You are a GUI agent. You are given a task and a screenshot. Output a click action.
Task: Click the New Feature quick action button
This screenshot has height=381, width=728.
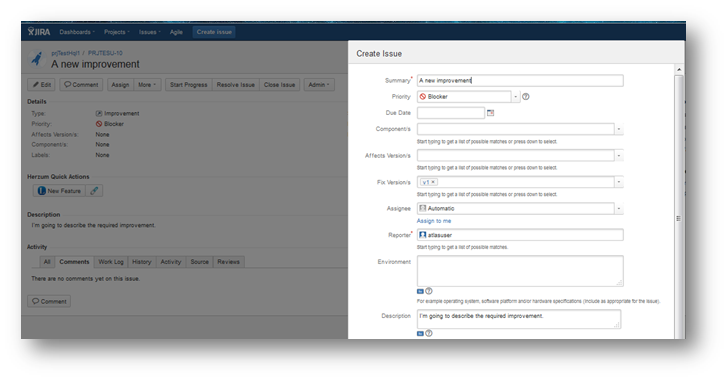tap(59, 191)
